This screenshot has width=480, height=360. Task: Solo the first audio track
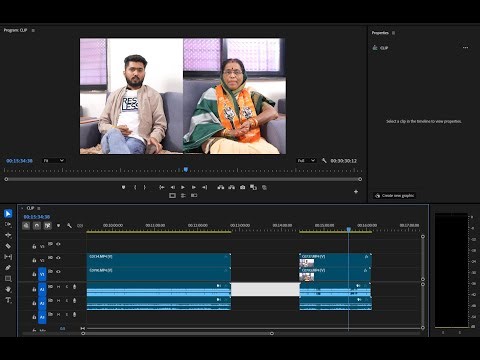[67, 287]
